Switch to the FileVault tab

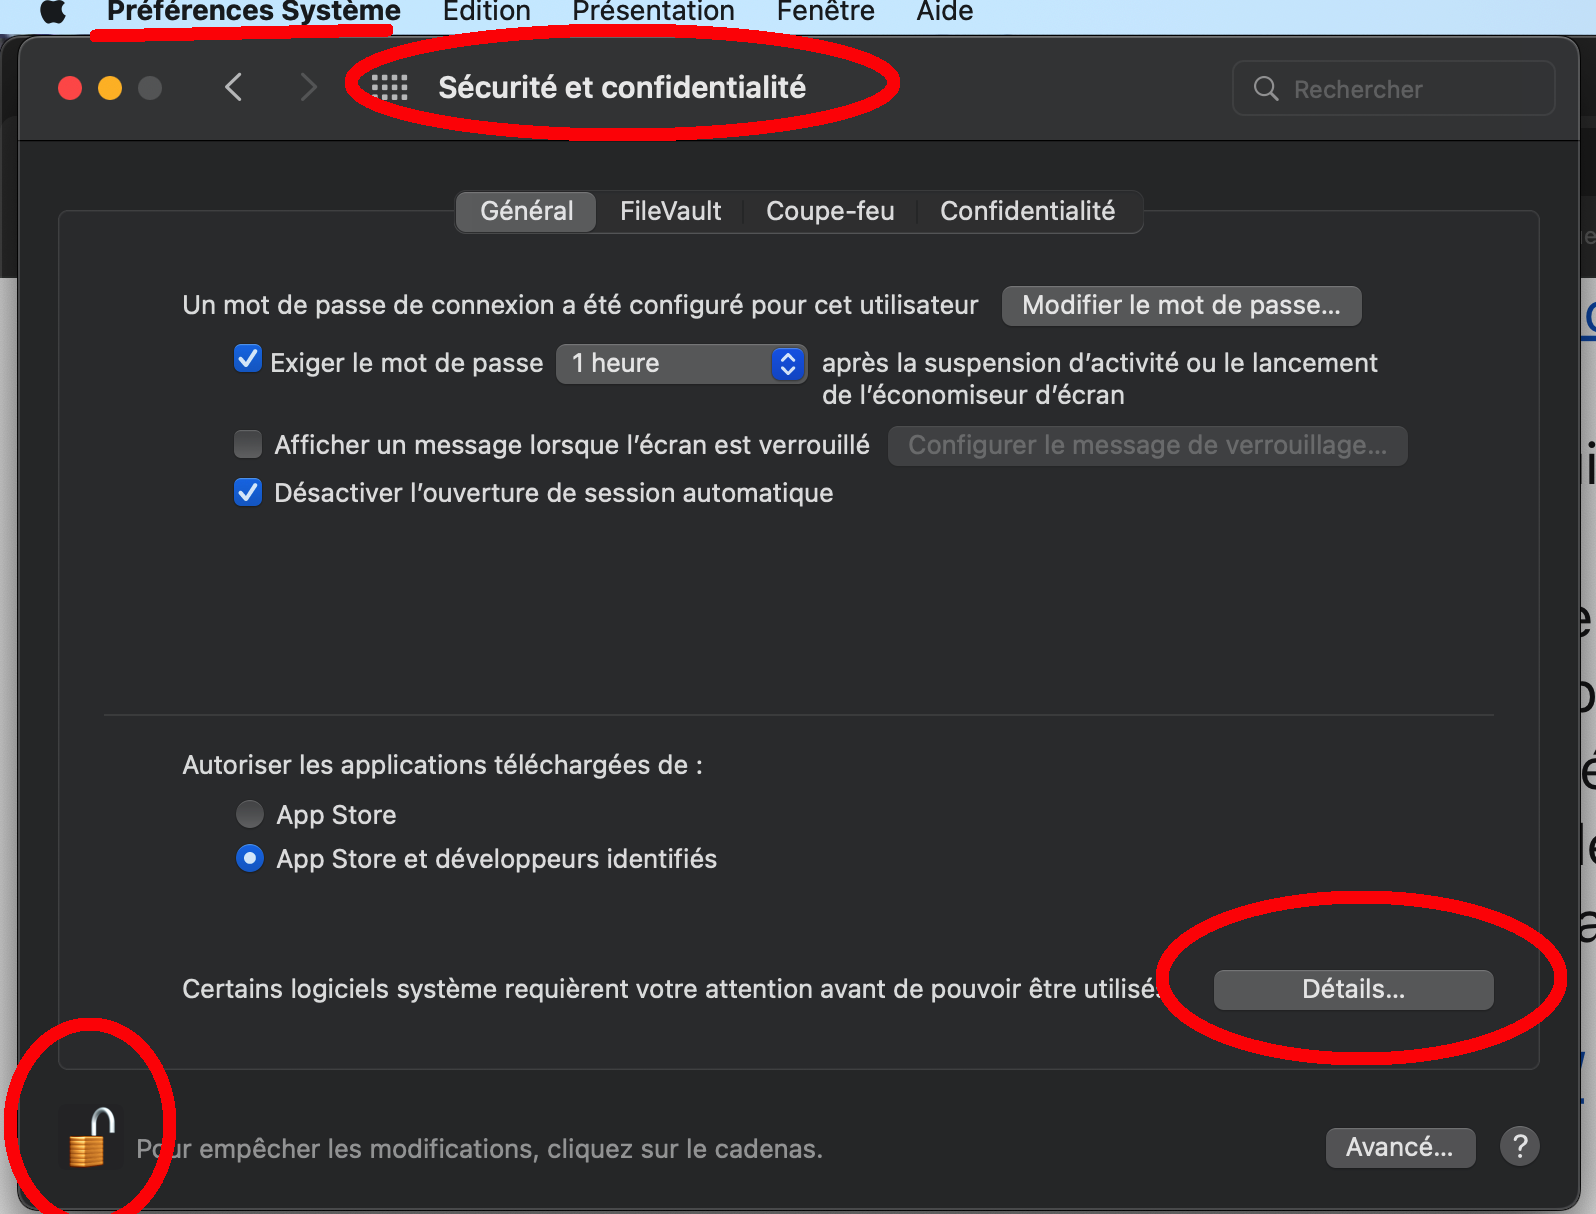click(670, 211)
